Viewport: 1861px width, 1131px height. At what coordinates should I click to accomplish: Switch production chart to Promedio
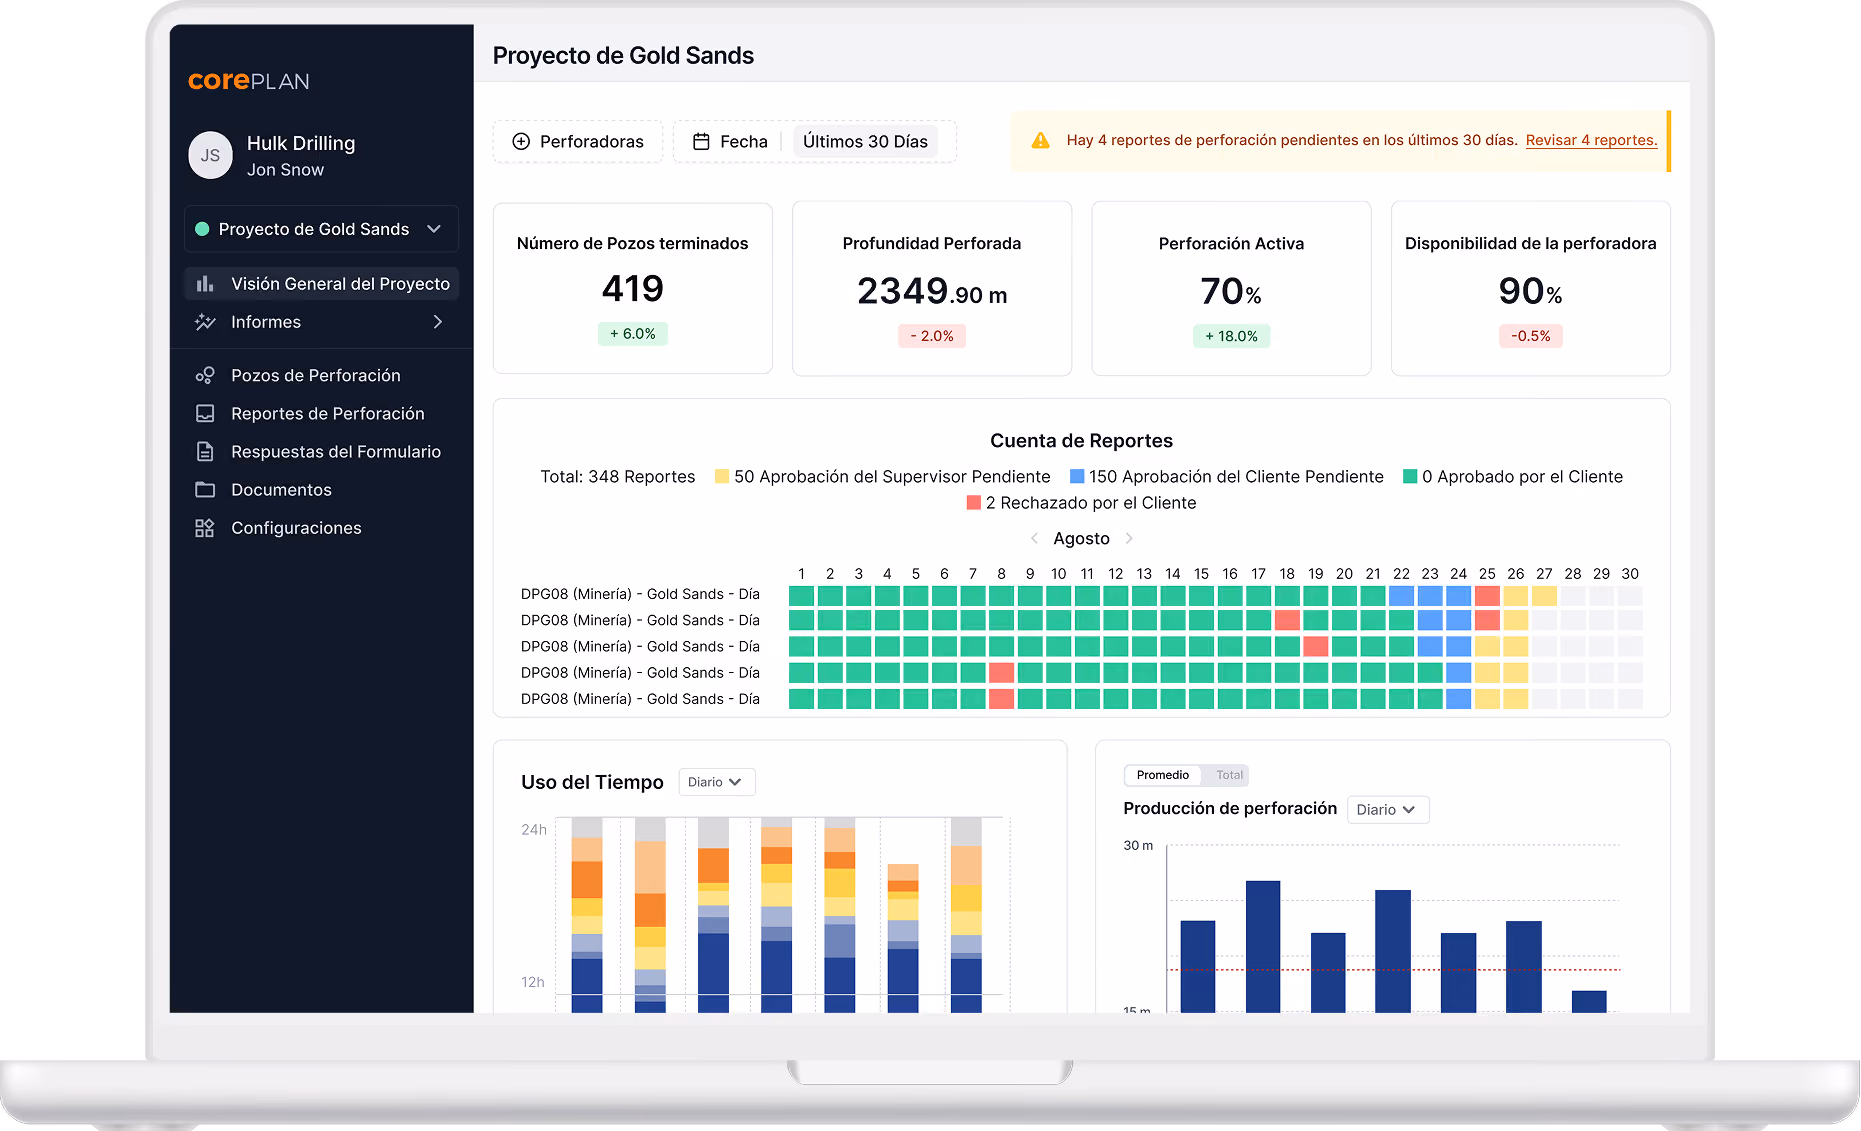1163,775
